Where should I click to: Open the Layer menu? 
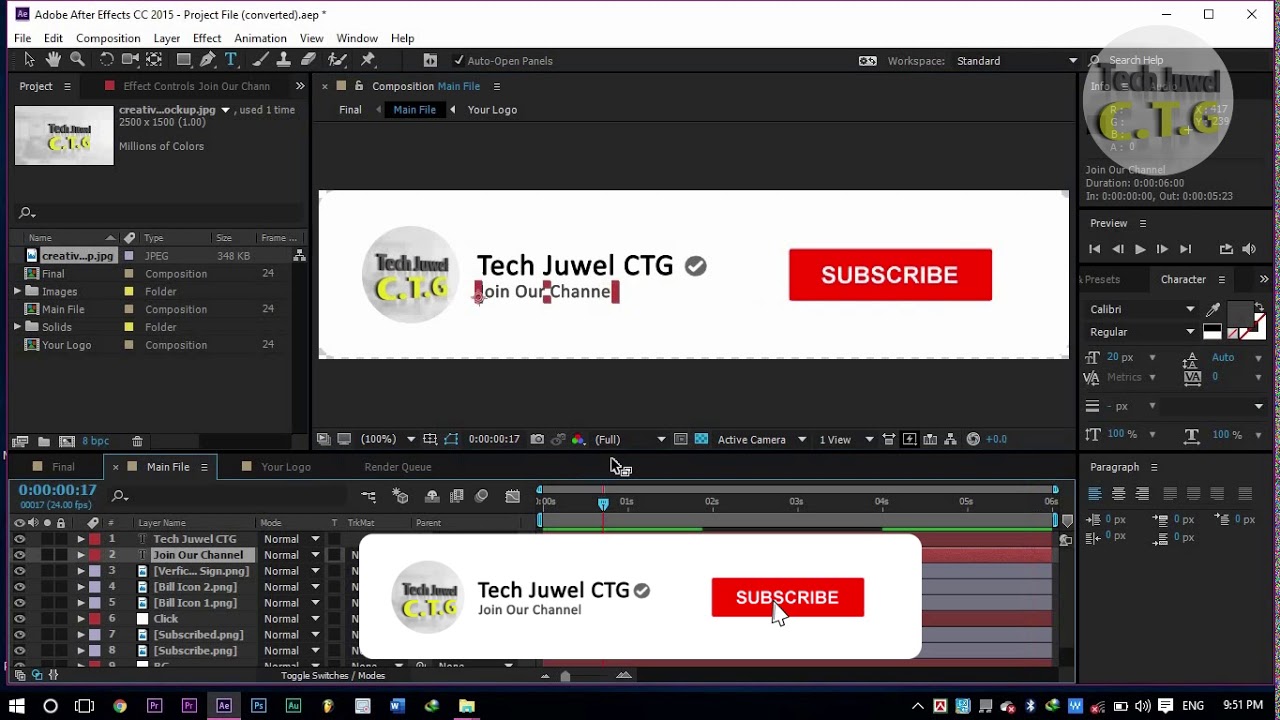tap(167, 38)
